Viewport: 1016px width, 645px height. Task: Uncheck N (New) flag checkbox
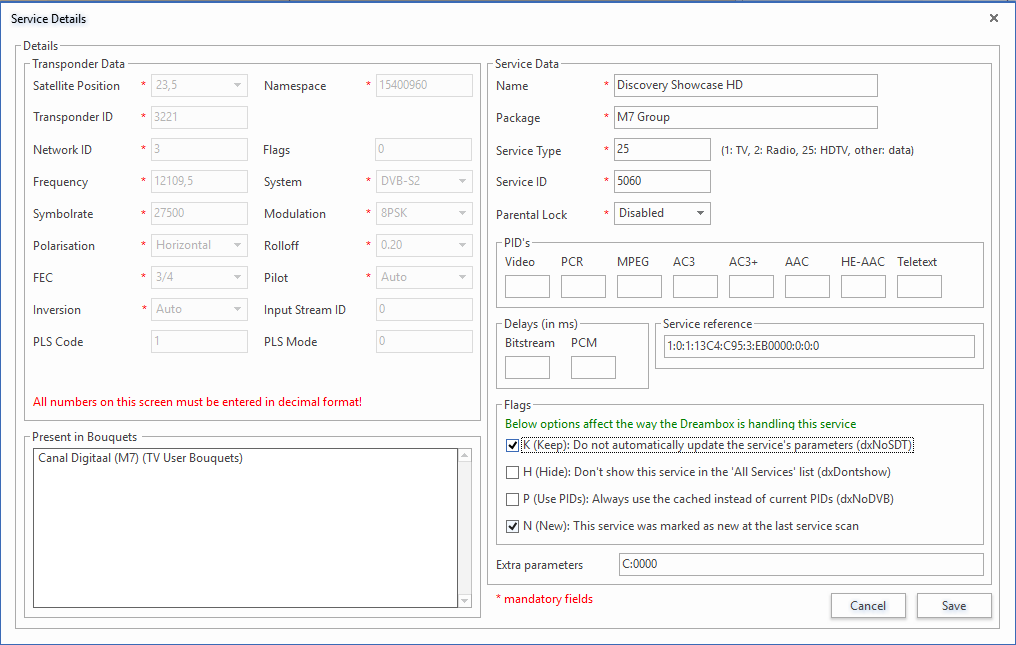point(513,526)
